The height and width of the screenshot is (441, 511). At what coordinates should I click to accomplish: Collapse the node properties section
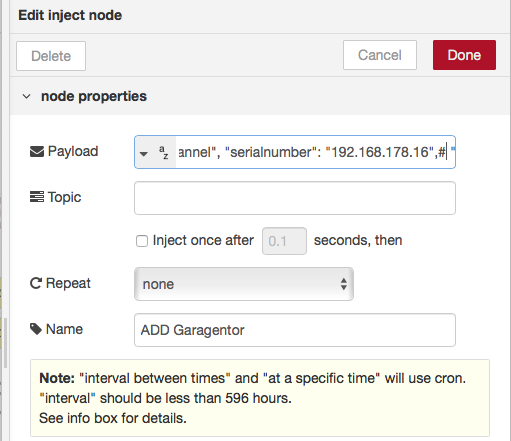[x=26, y=97]
